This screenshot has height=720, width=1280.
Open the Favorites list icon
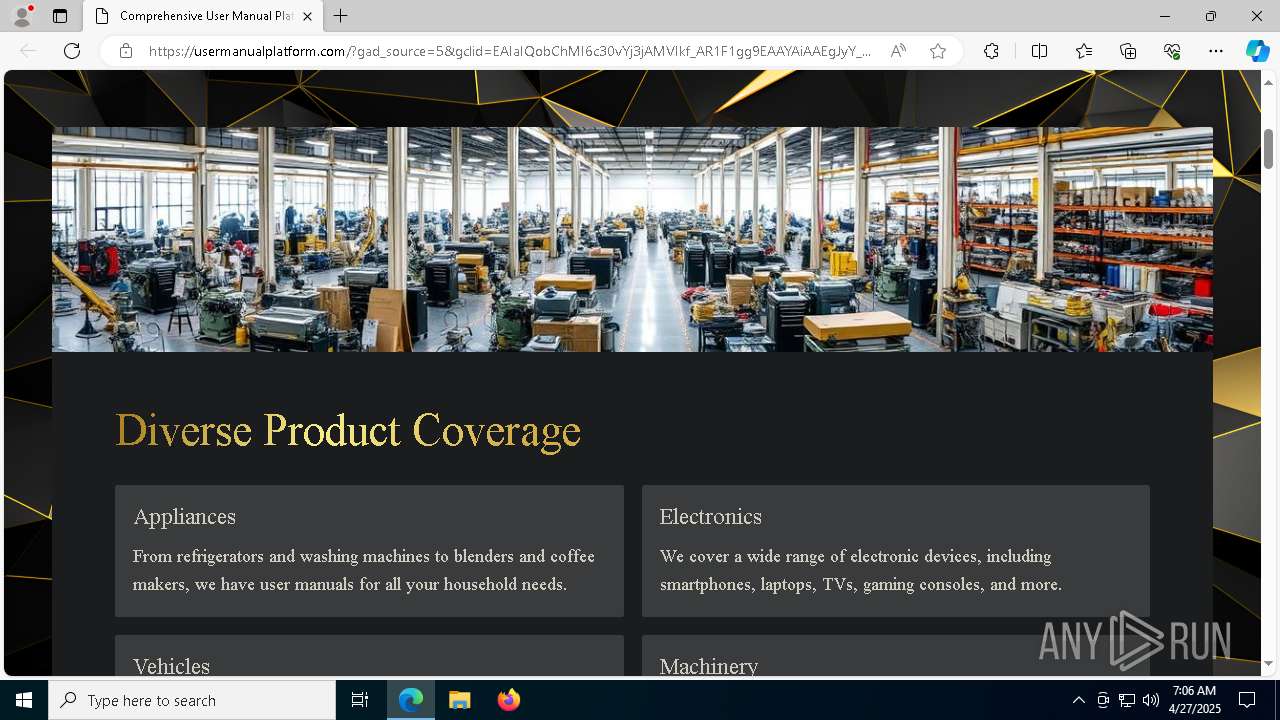coord(1084,51)
